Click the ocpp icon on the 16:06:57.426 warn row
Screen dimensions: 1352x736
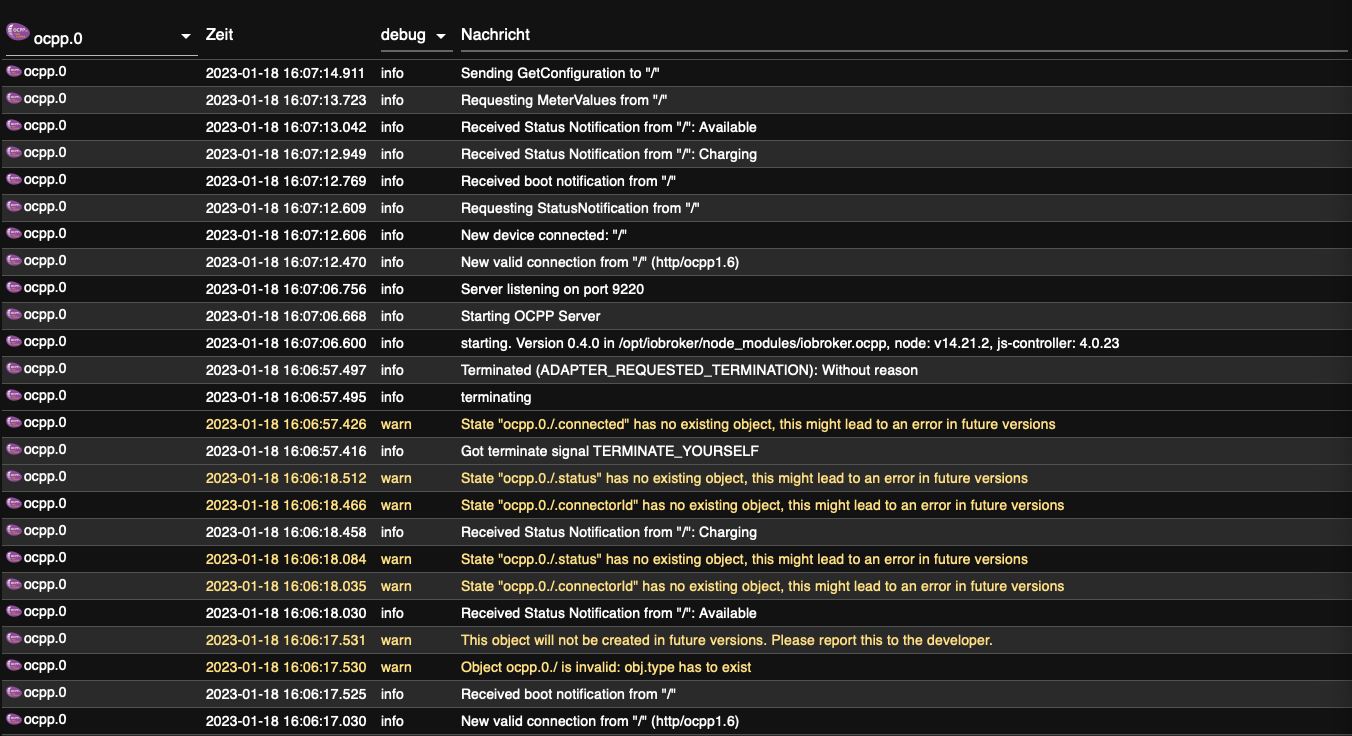click(14, 423)
